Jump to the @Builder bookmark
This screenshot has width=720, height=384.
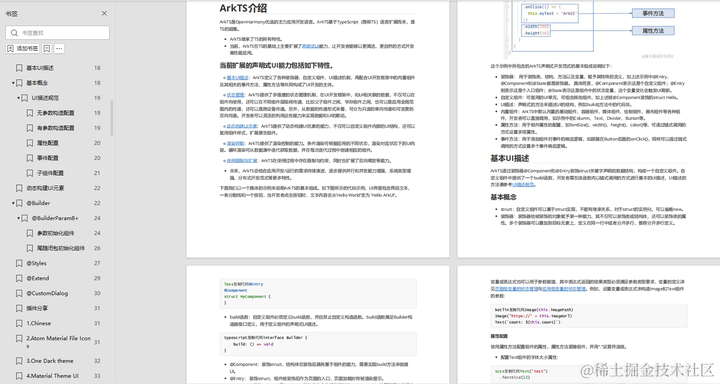coord(38,203)
